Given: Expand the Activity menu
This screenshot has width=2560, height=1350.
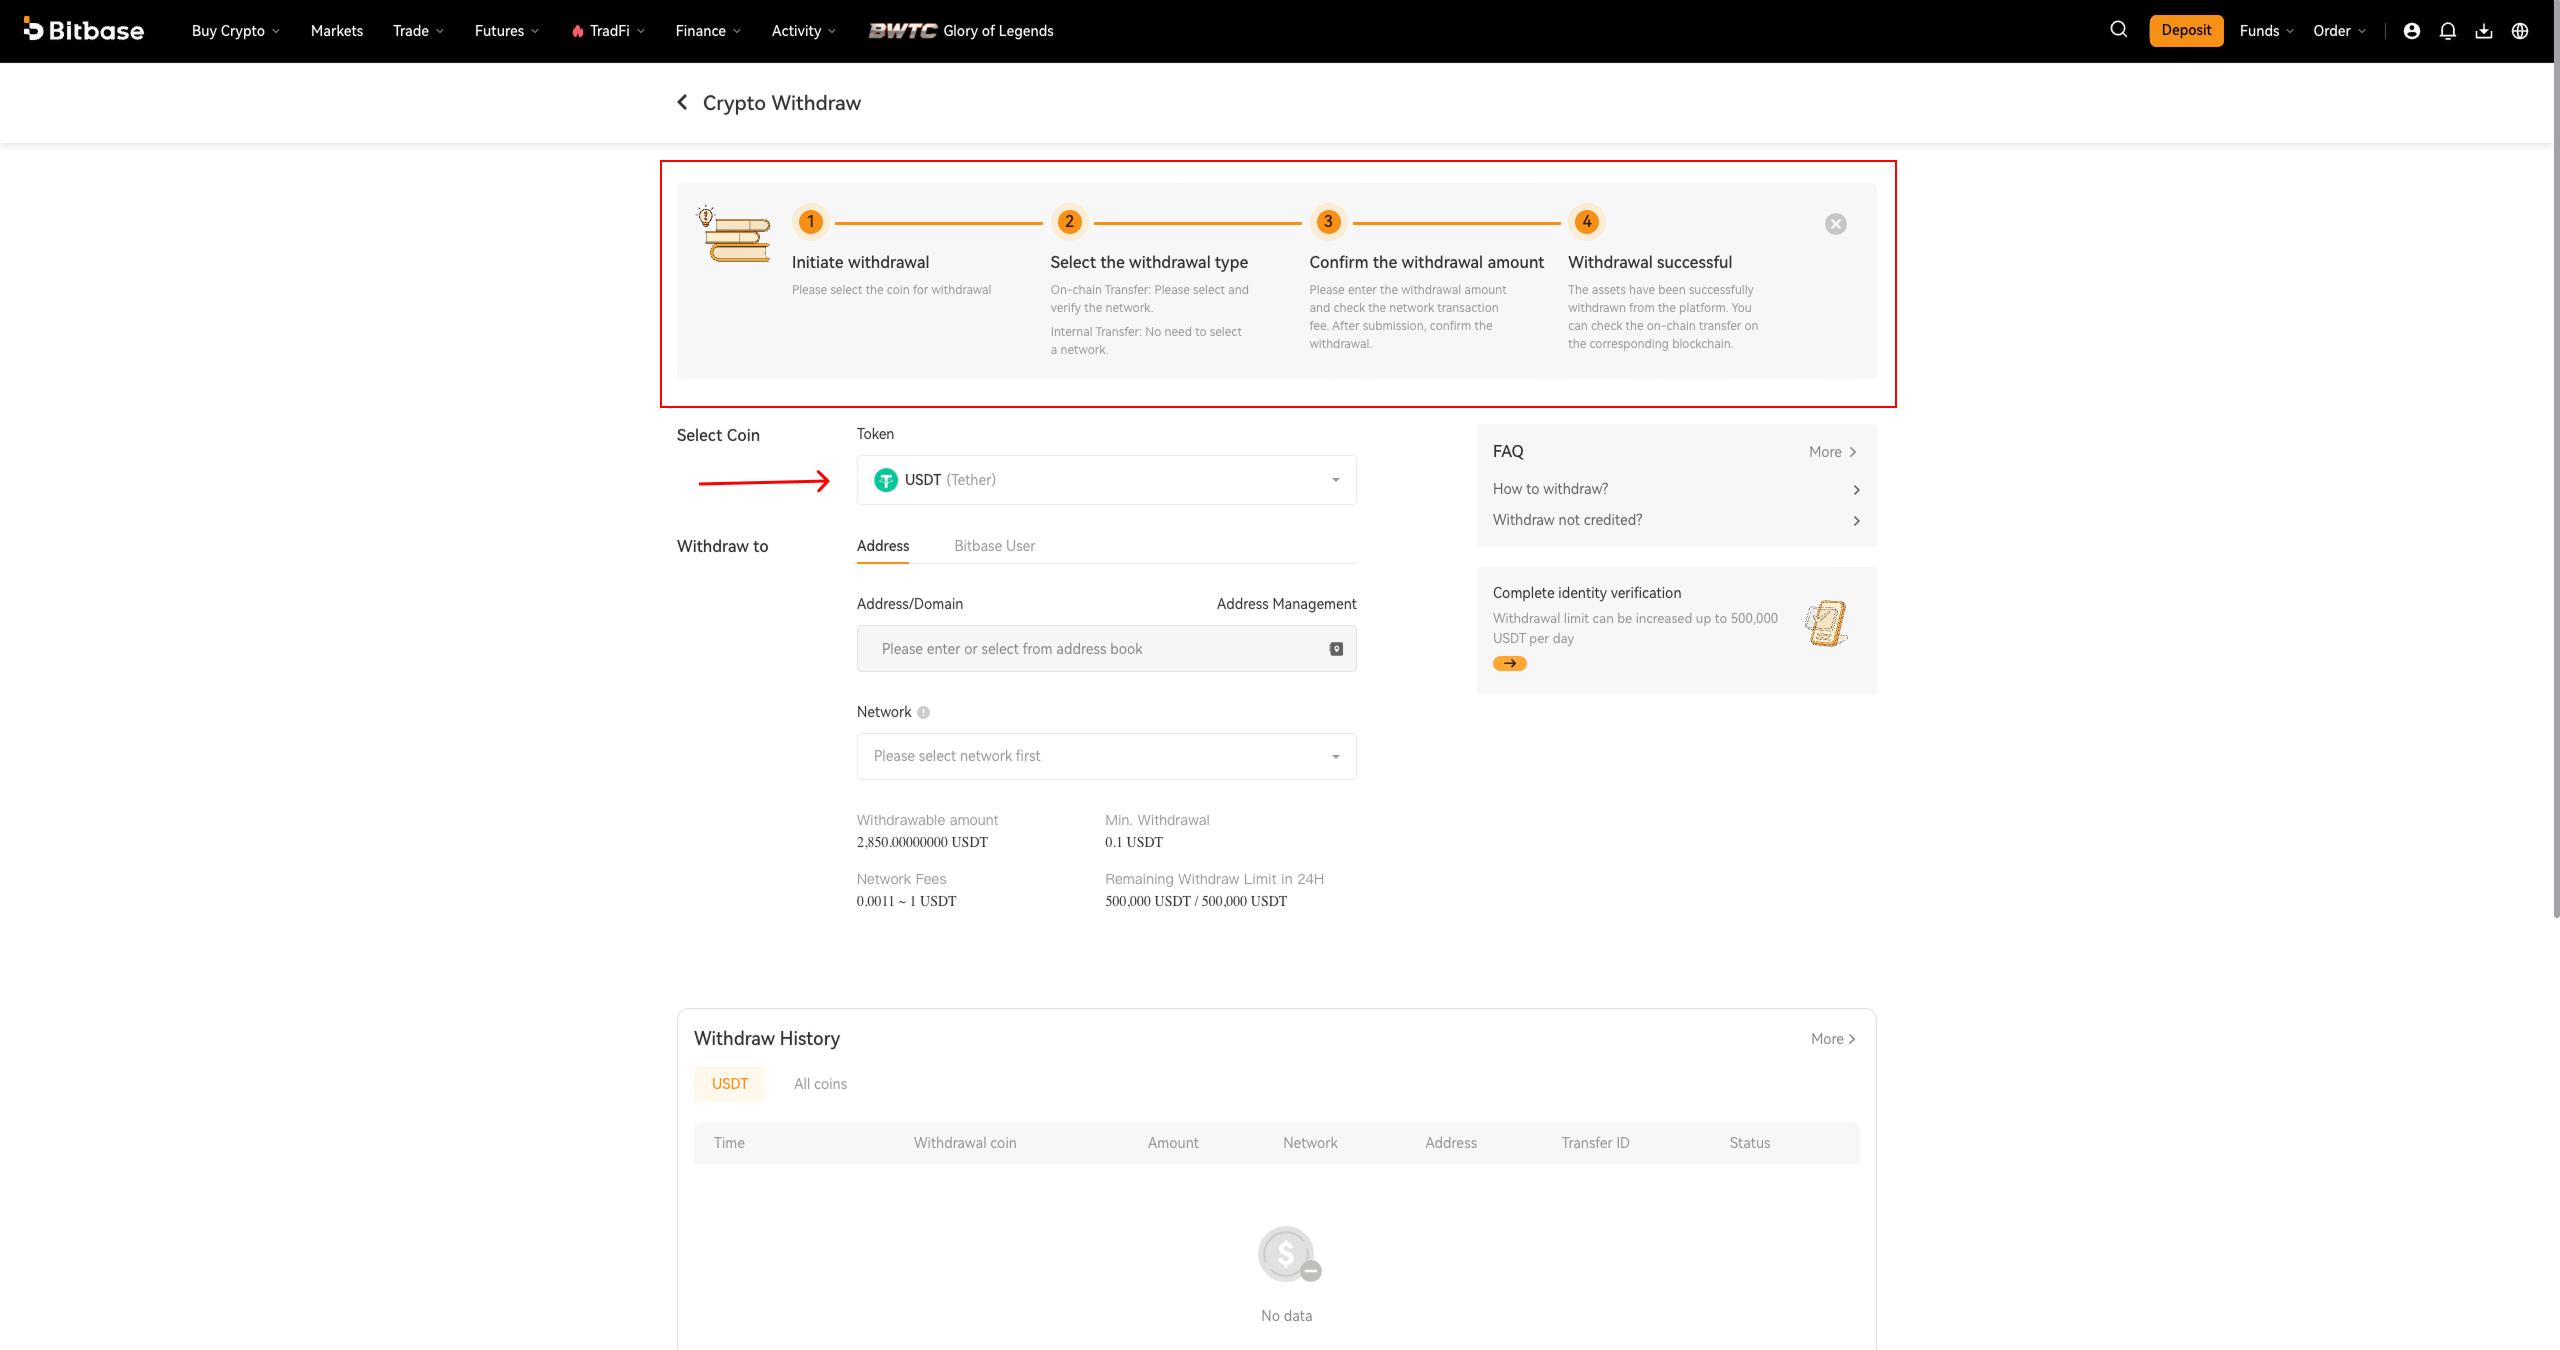Looking at the screenshot, I should click(804, 31).
